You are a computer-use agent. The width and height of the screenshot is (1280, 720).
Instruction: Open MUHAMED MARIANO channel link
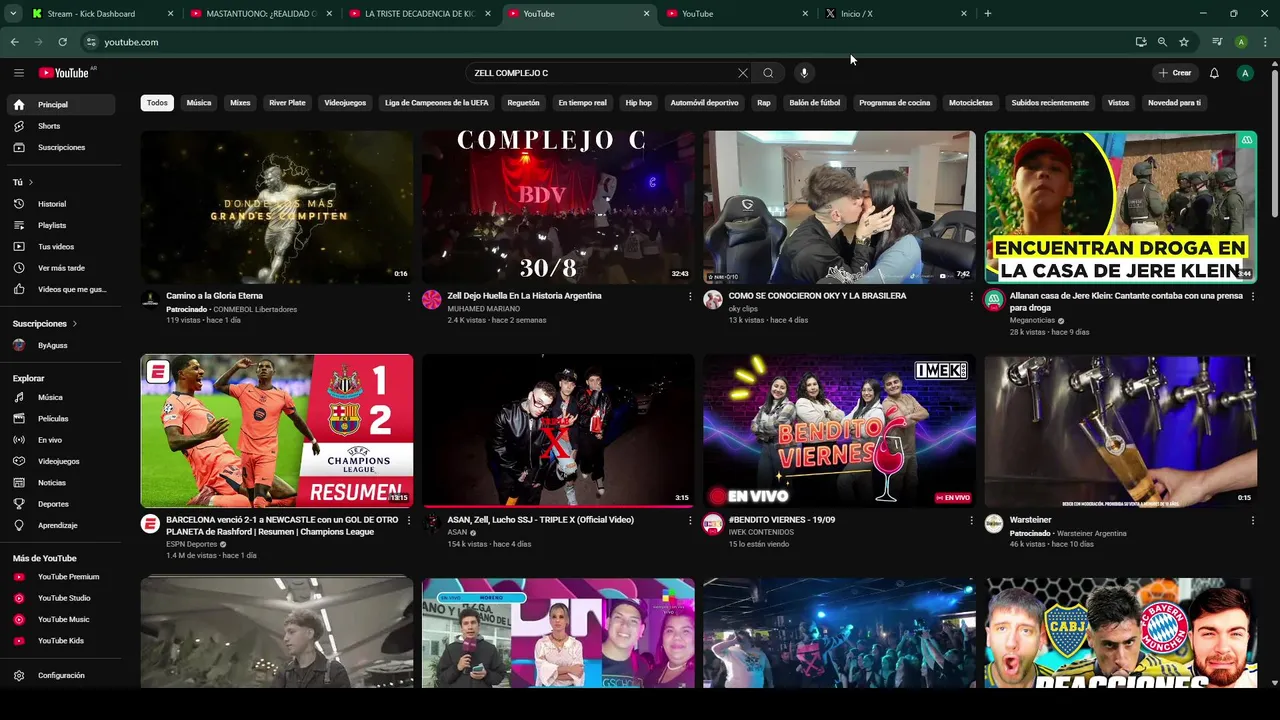(x=484, y=309)
